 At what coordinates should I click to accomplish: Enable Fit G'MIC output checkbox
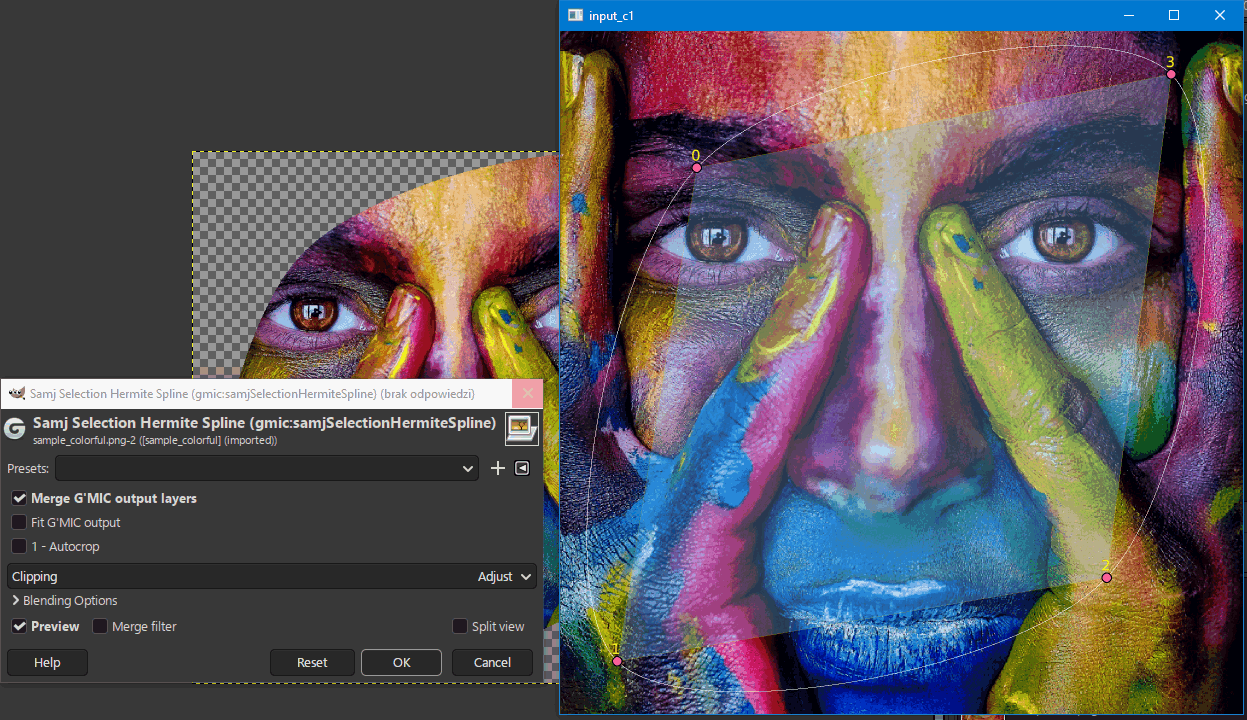[x=19, y=522]
